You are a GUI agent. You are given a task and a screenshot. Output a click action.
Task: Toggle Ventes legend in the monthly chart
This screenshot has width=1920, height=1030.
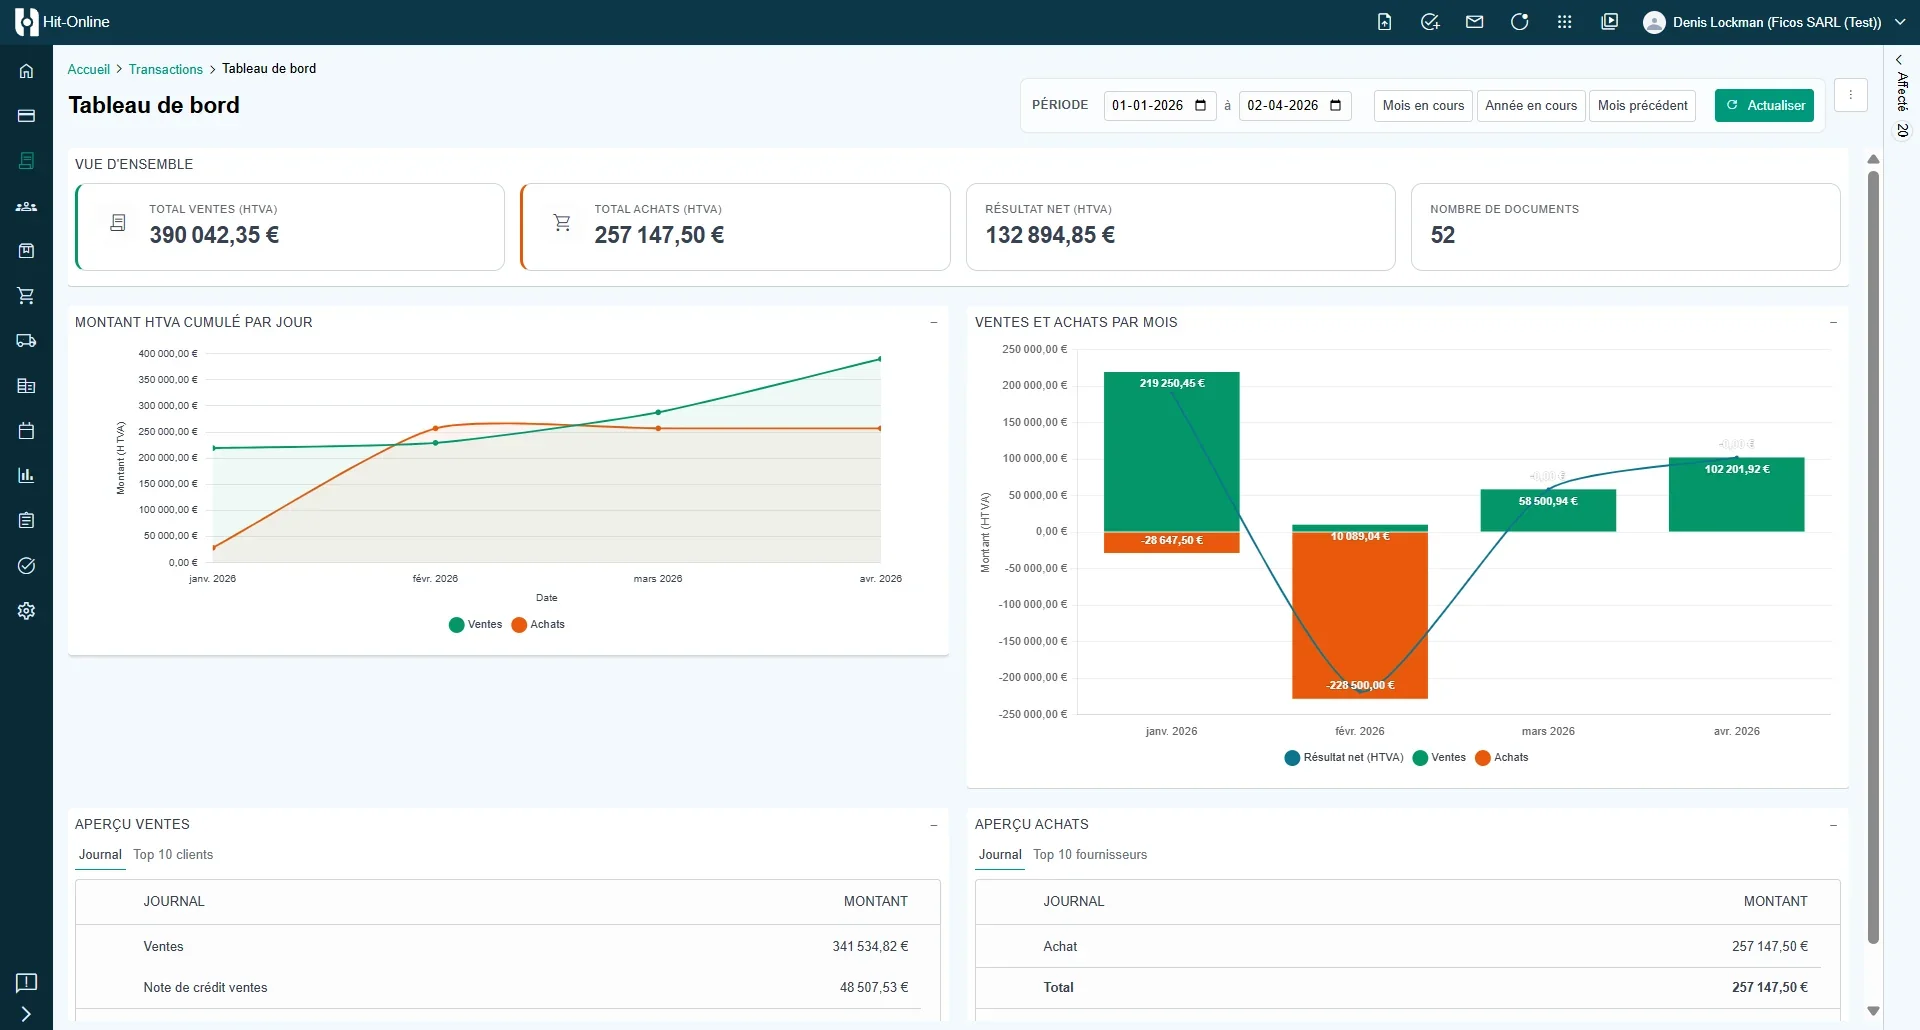click(x=1439, y=758)
